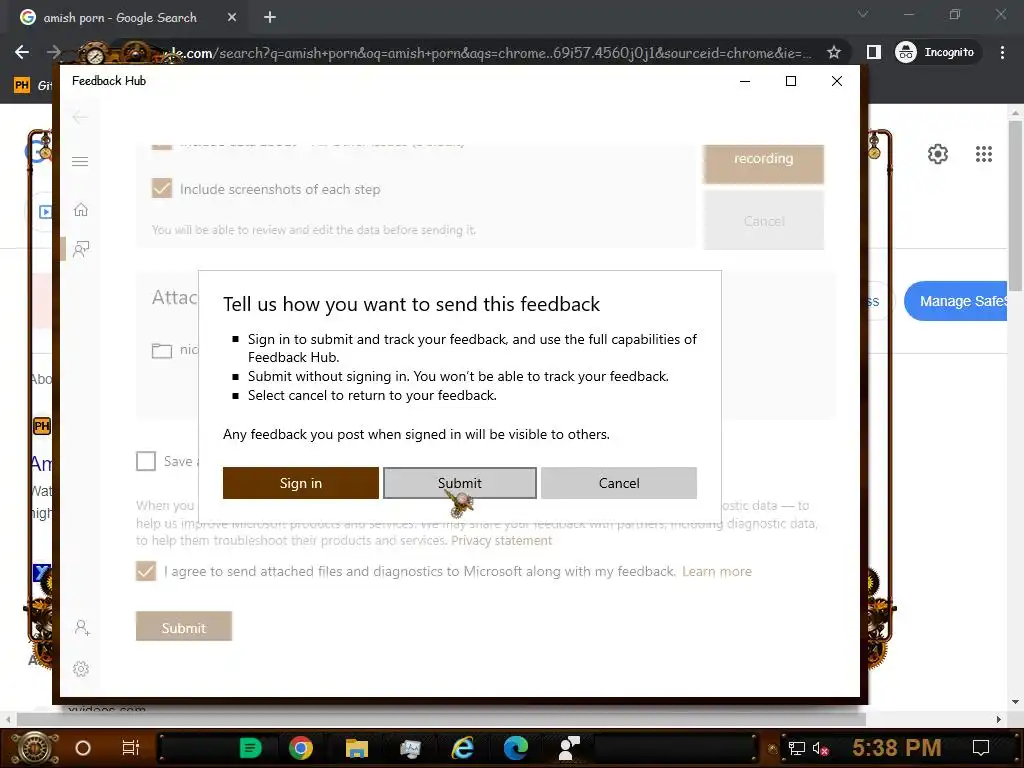Click the dimmed Cancel recording button
This screenshot has width=1024, height=768.
[x=763, y=221]
